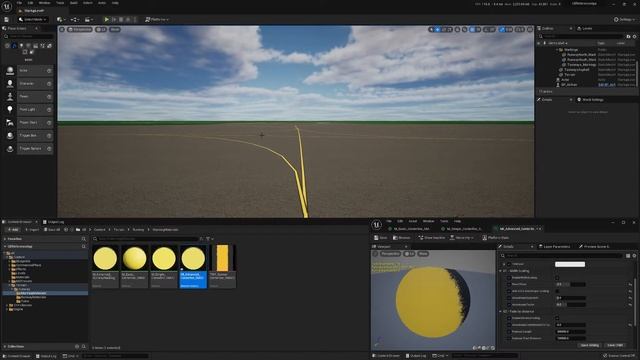Click the Save Child button

click(x=615, y=345)
